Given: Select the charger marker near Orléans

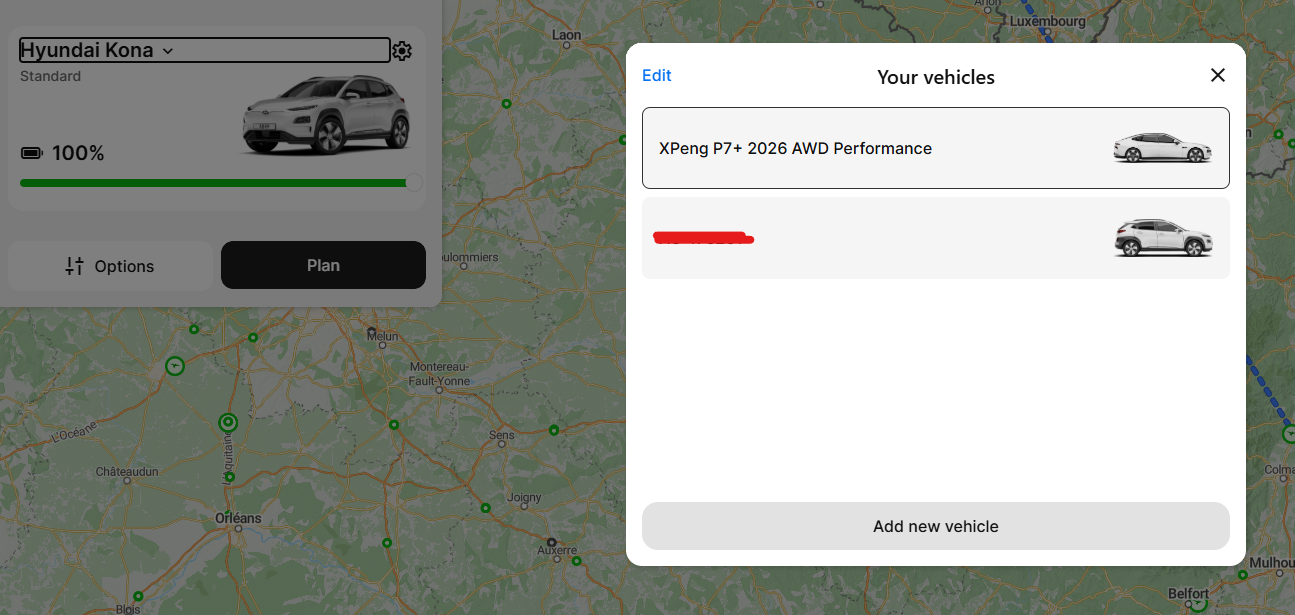Looking at the screenshot, I should click(x=230, y=477).
